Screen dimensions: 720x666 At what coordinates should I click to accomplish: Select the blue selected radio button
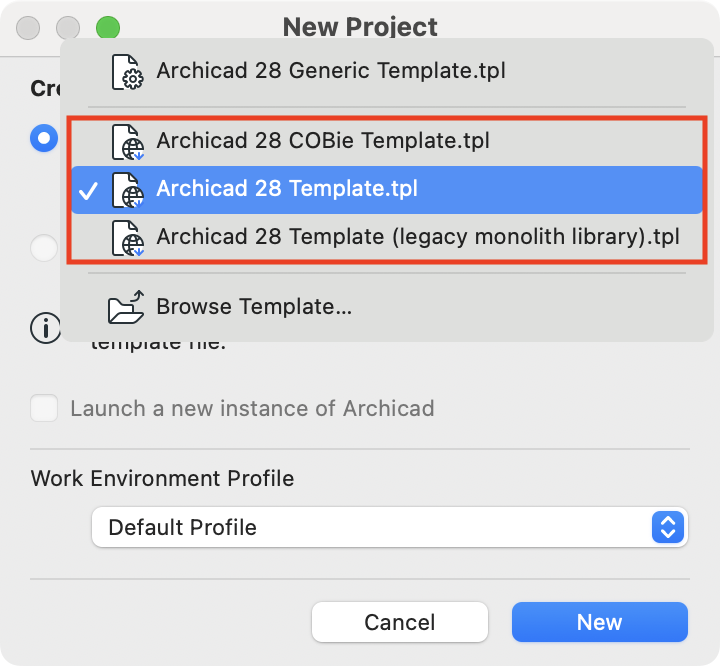tap(44, 138)
